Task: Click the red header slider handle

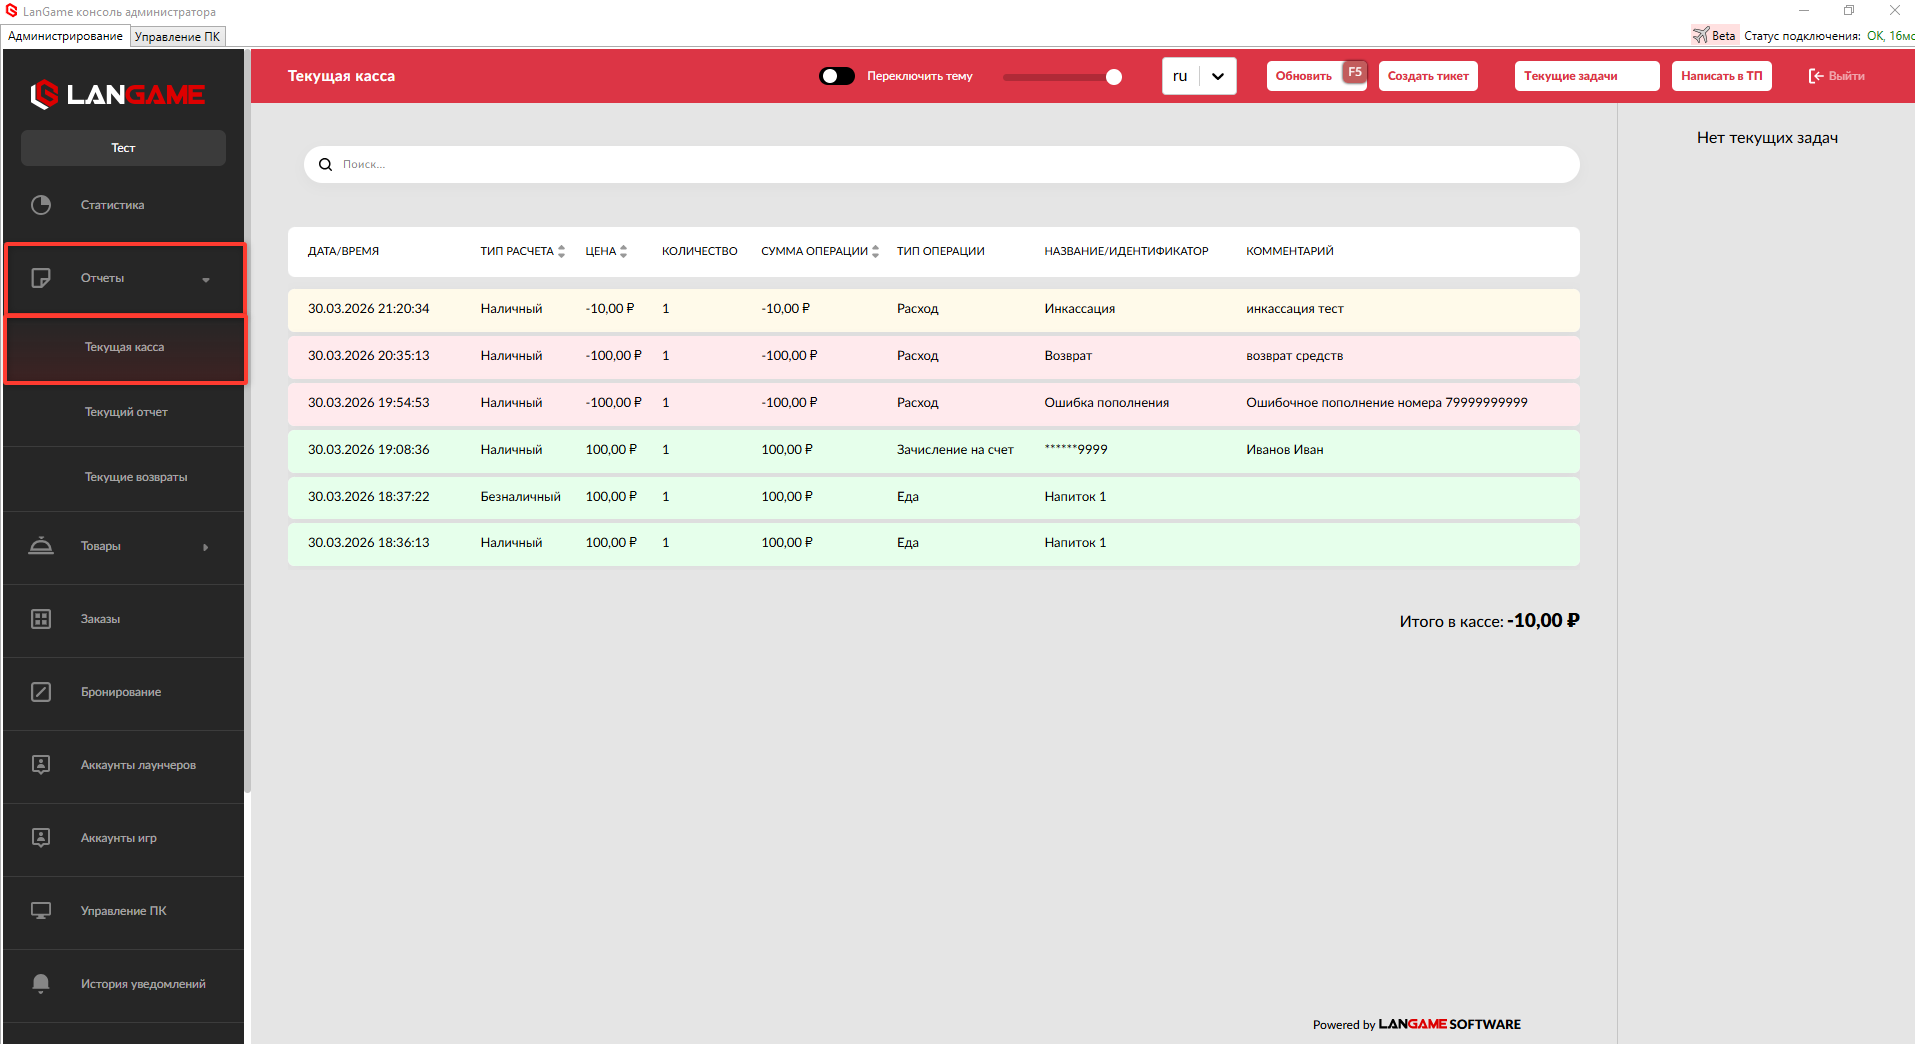Action: click(x=1114, y=77)
